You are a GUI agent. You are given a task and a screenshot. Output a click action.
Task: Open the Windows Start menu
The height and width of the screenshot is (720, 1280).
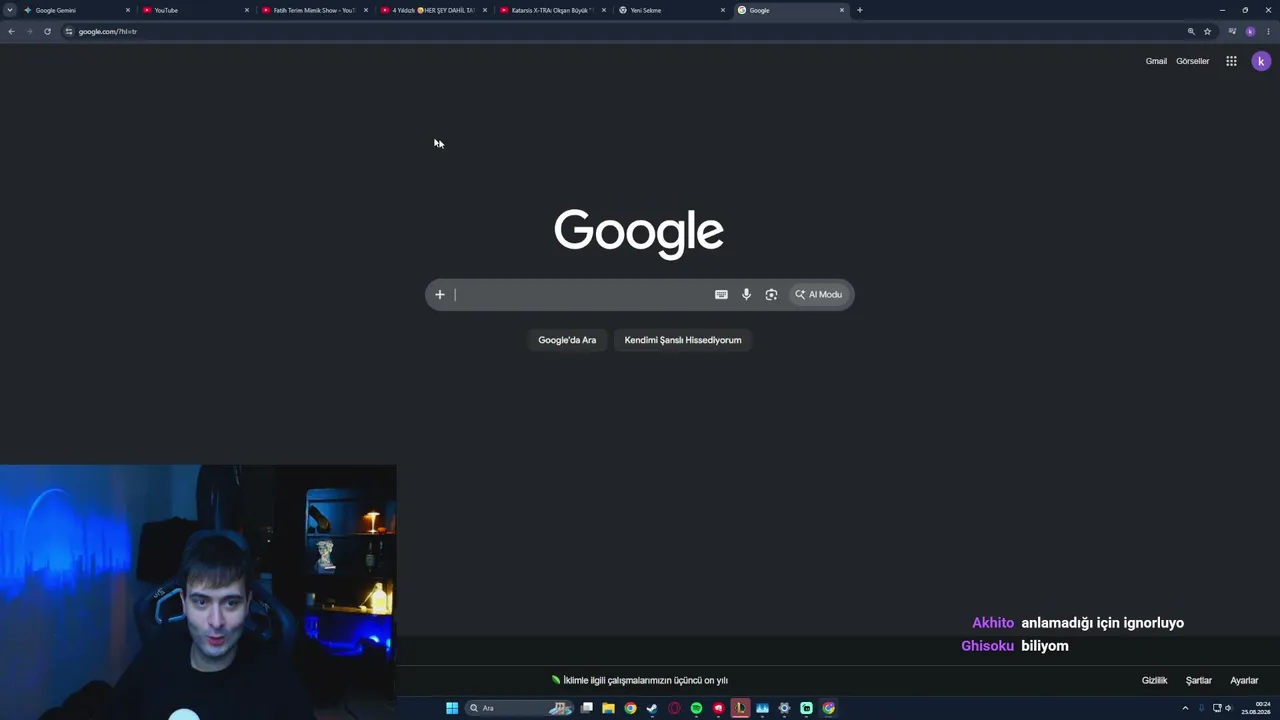click(452, 708)
